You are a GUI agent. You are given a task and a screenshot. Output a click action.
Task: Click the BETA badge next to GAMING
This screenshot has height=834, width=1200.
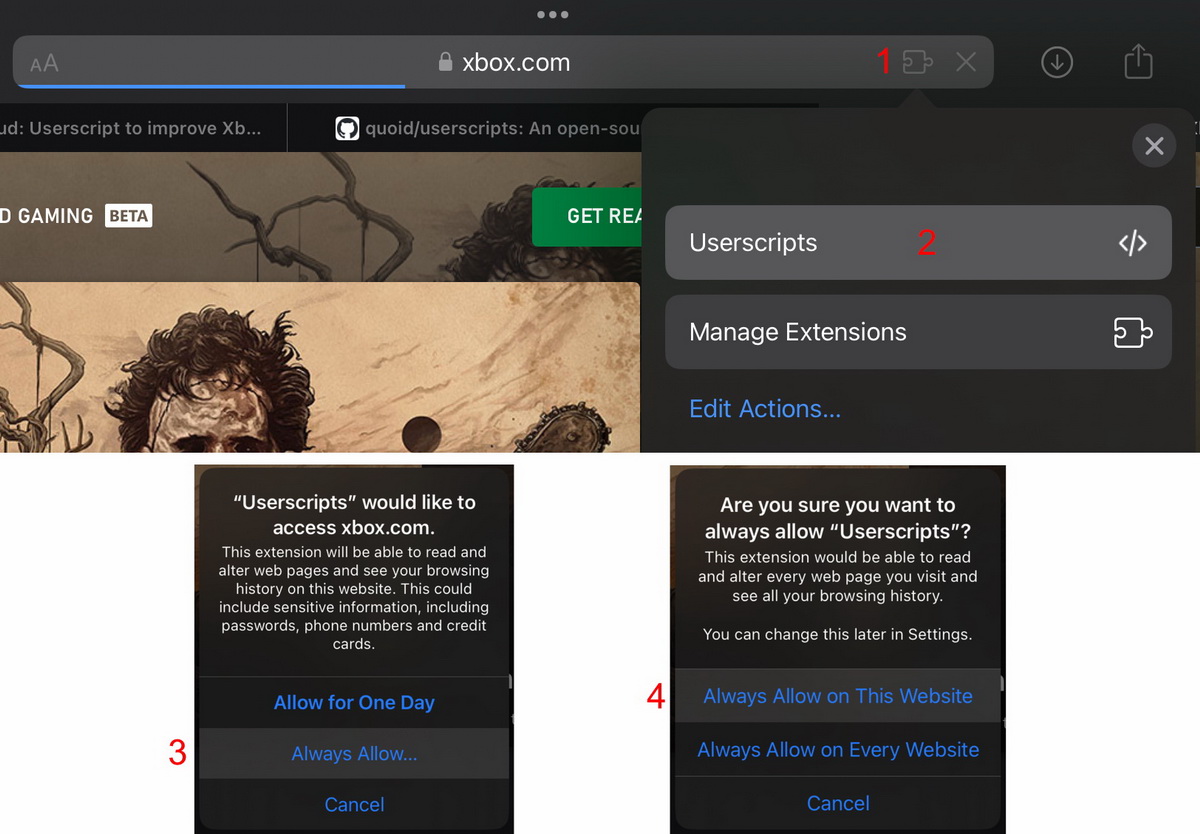(x=128, y=215)
